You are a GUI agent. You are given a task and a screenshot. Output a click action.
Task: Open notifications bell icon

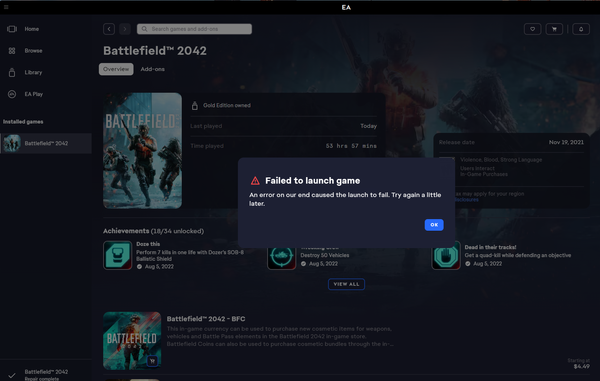click(x=581, y=29)
